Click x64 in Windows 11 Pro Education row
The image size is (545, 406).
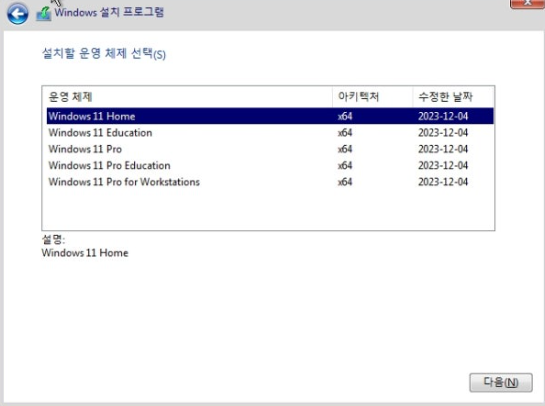[345, 165]
